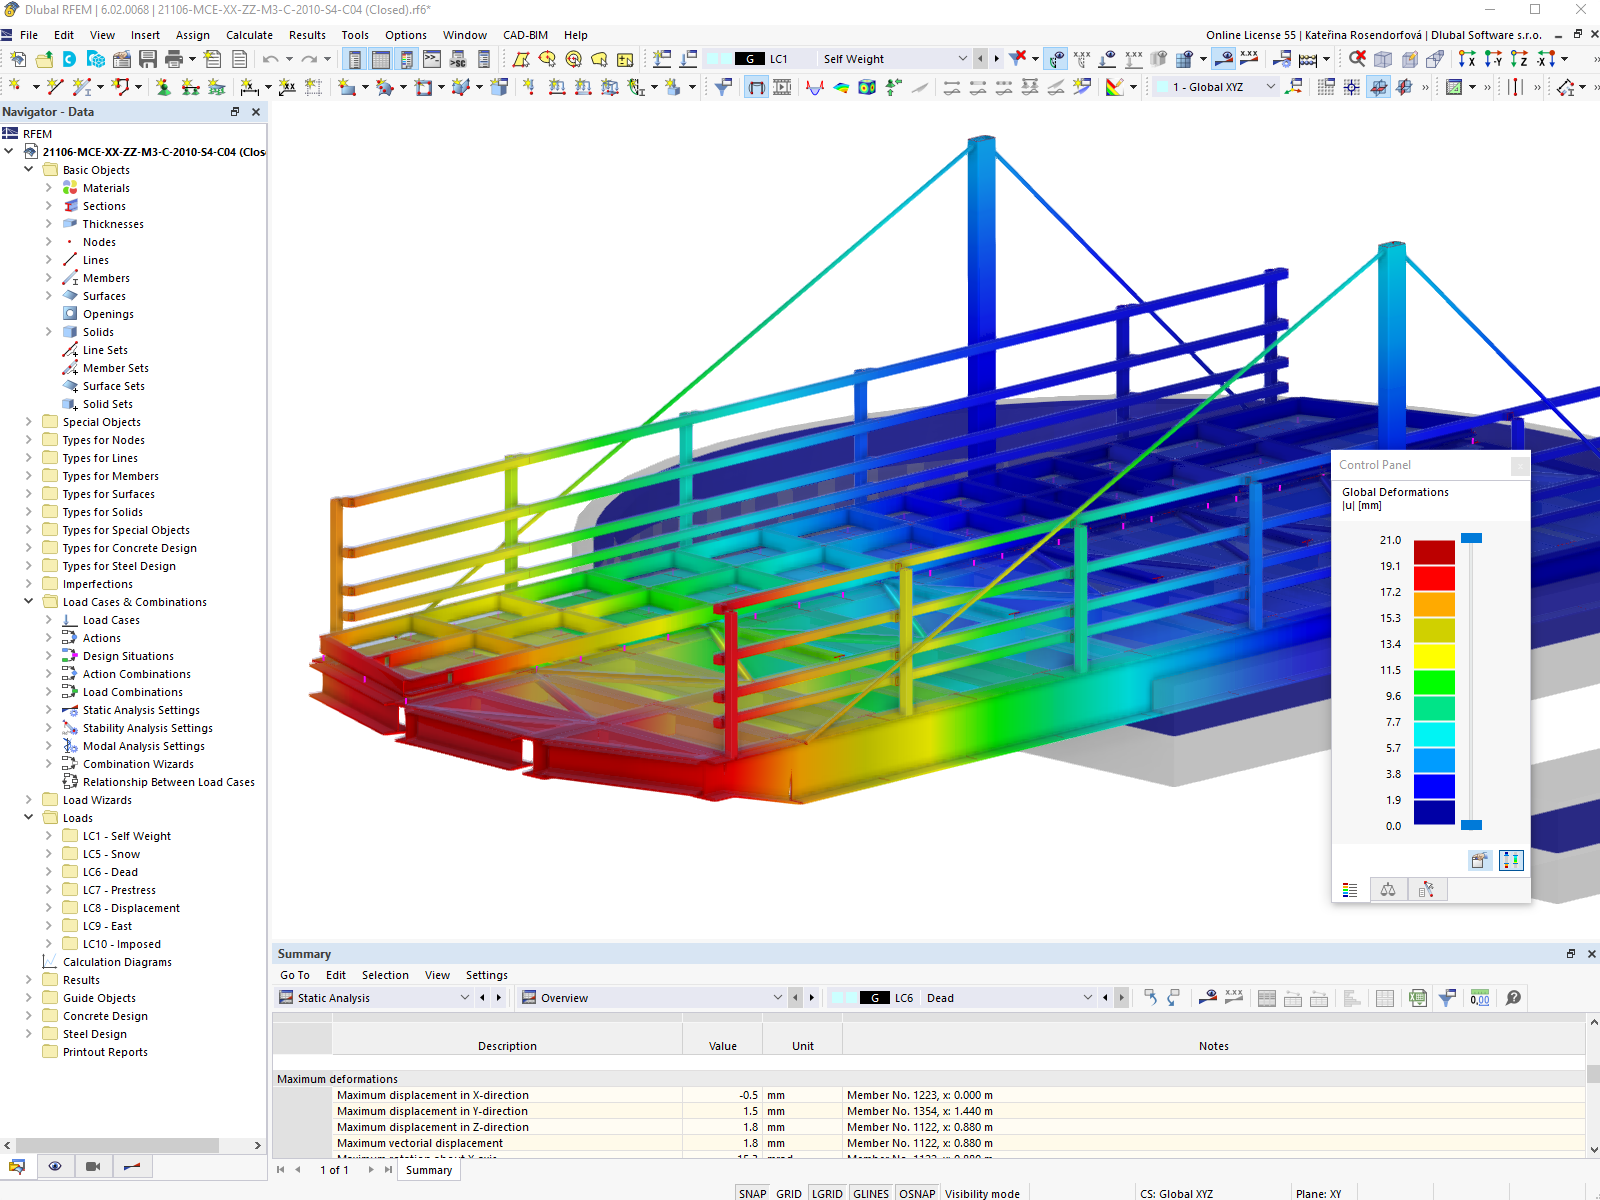Click the new surface tool icon

coord(346,87)
